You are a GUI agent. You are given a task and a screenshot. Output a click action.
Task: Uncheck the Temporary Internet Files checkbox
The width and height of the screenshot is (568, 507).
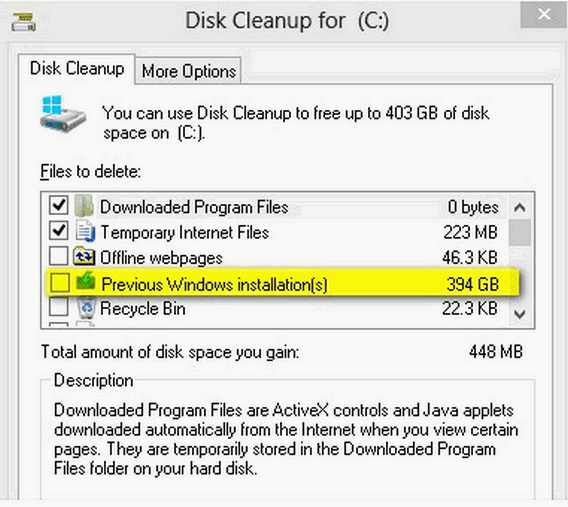(x=58, y=231)
